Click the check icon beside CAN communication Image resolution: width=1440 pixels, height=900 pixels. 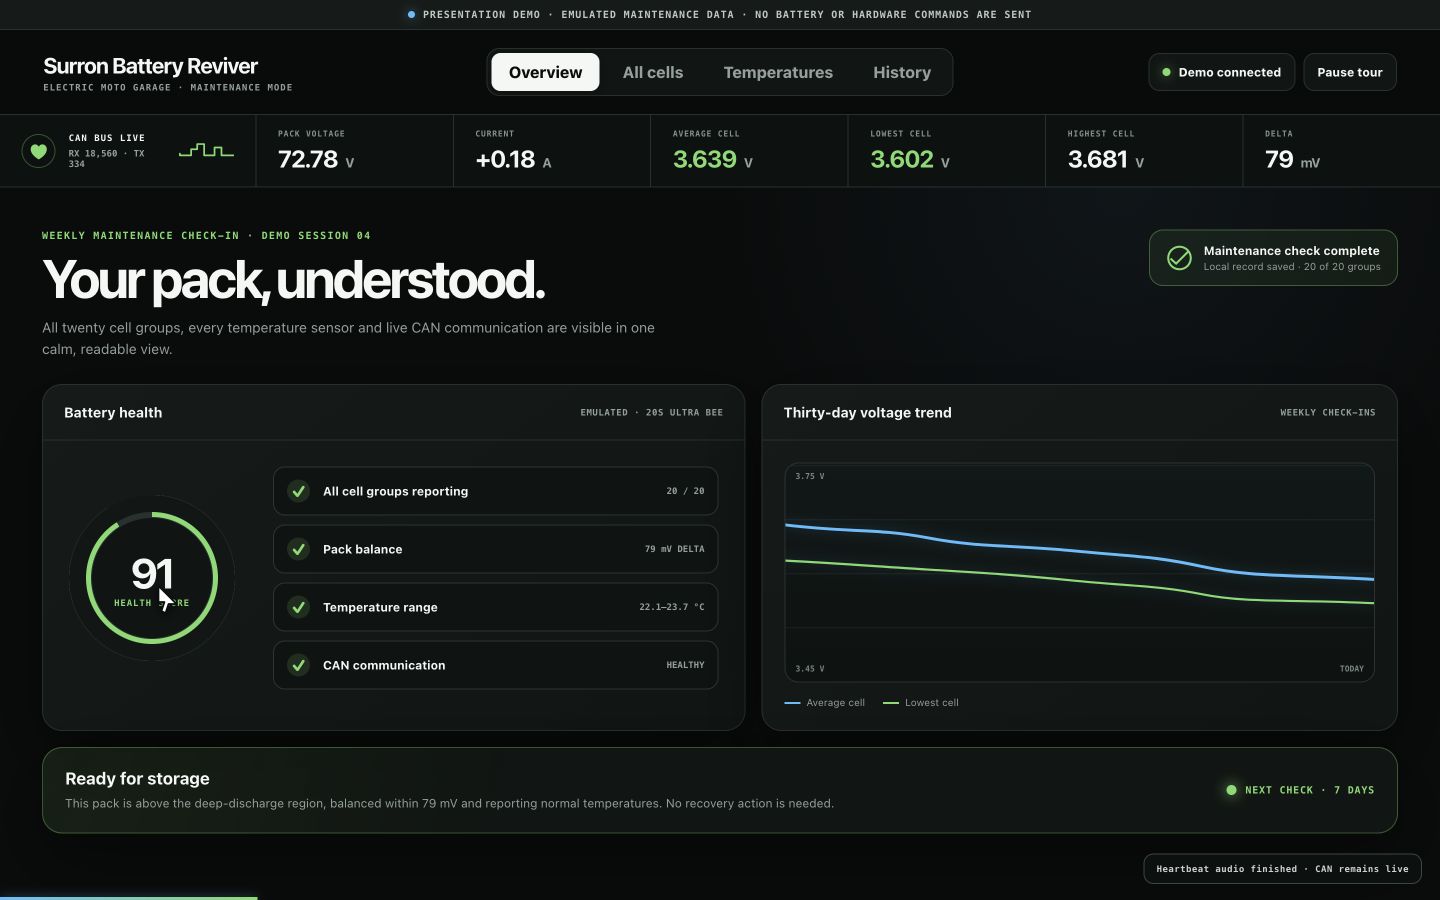(x=298, y=665)
